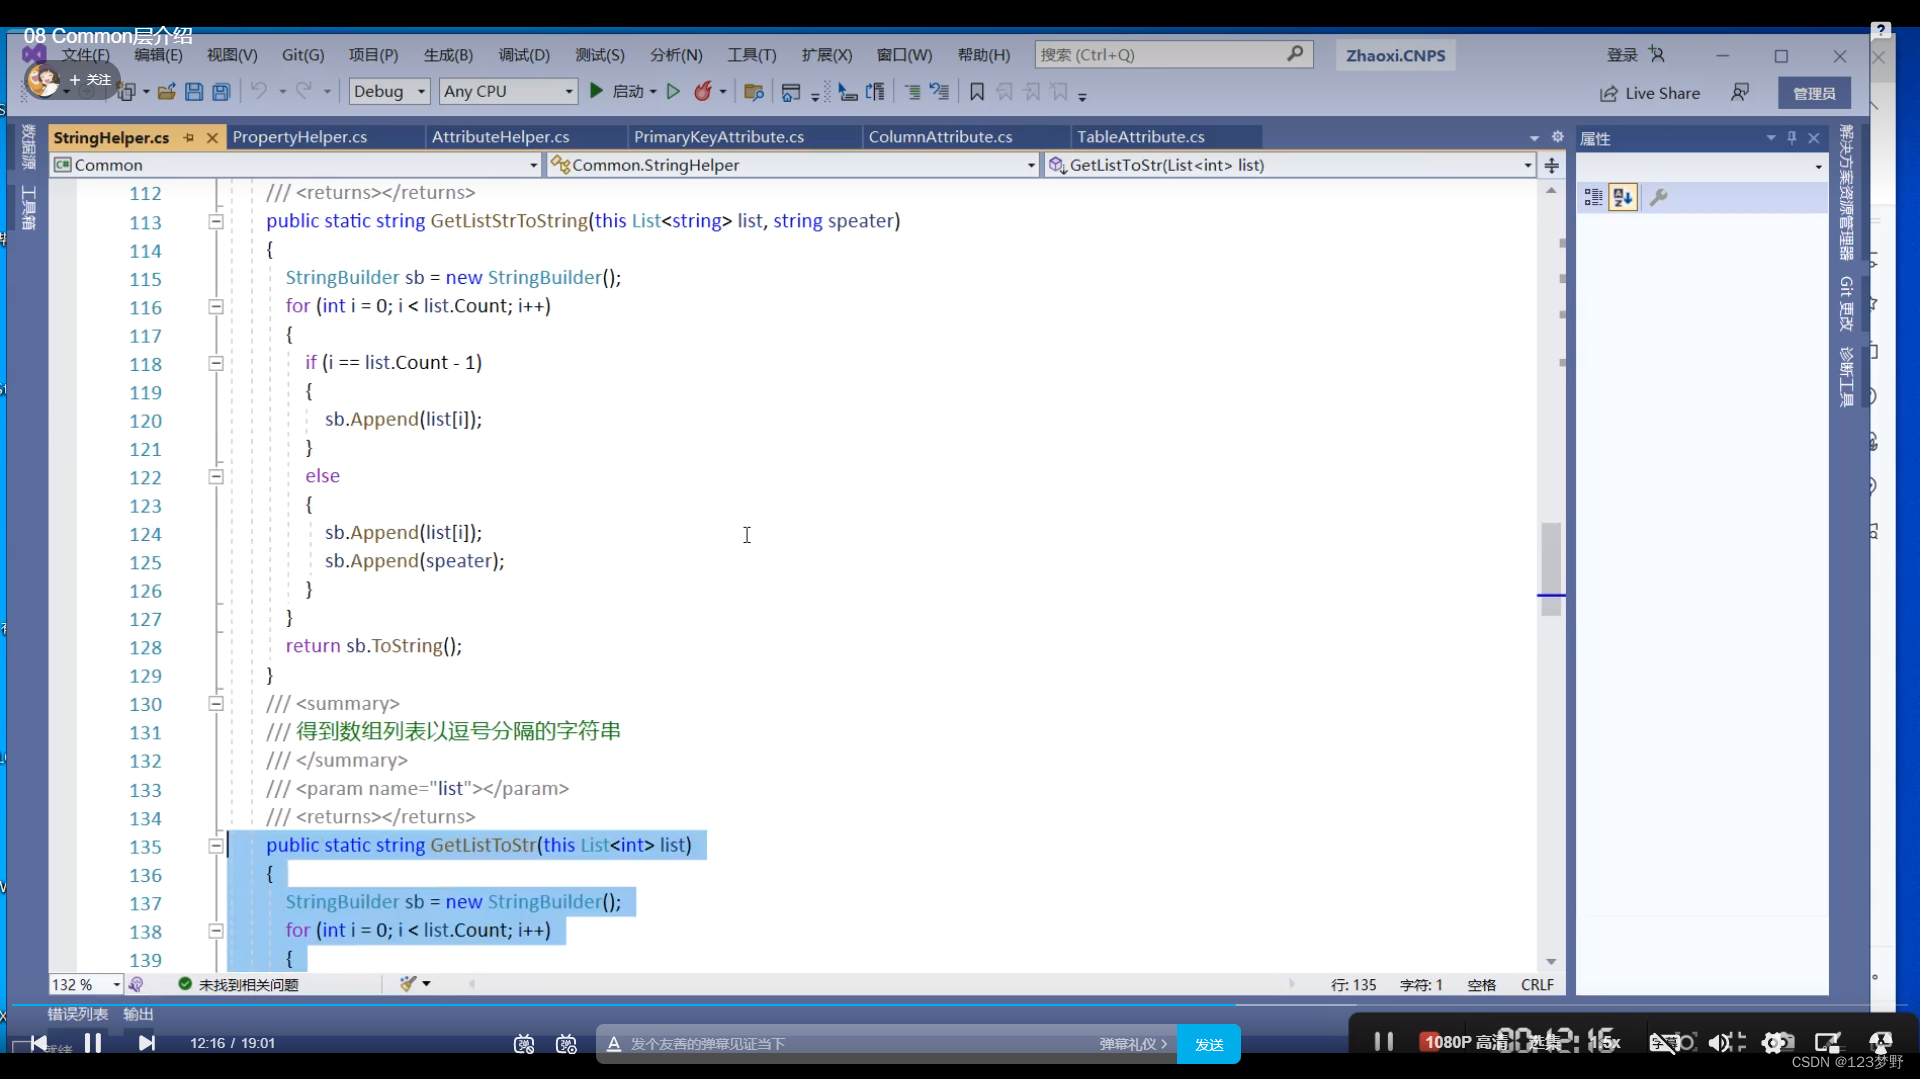Click the Undo arrow

click(258, 91)
